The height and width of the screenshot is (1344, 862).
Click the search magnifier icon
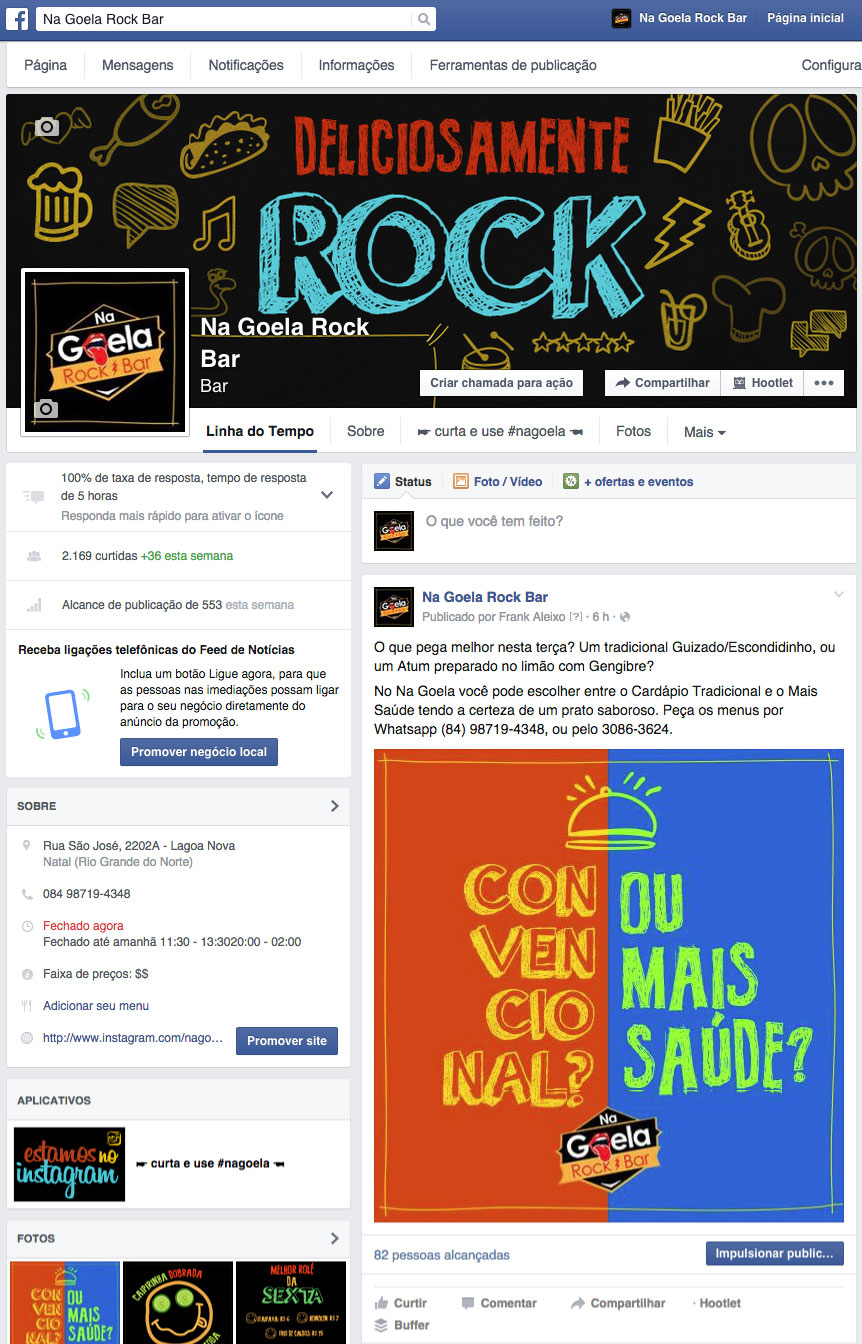[424, 19]
